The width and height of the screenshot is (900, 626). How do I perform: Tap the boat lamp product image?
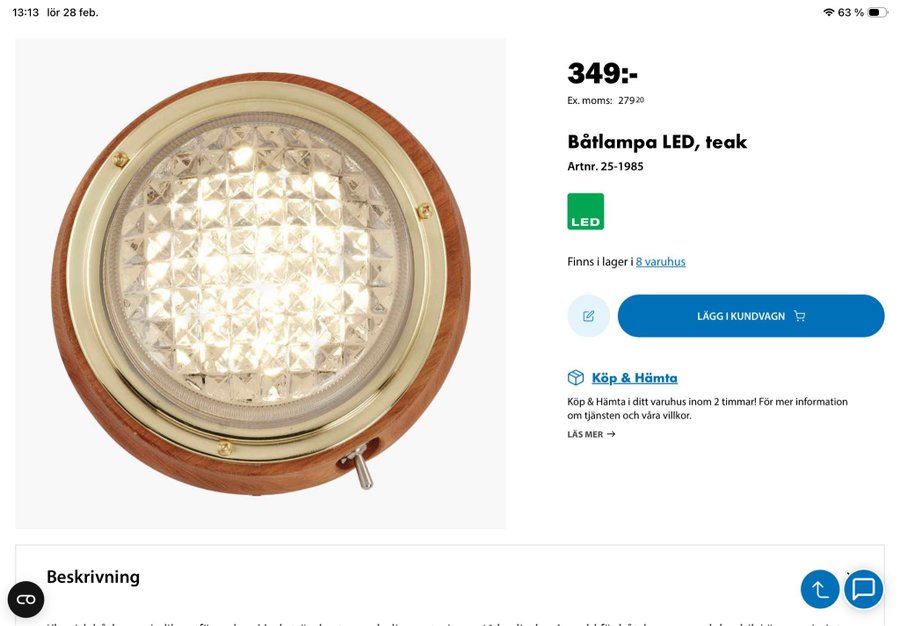click(260, 283)
